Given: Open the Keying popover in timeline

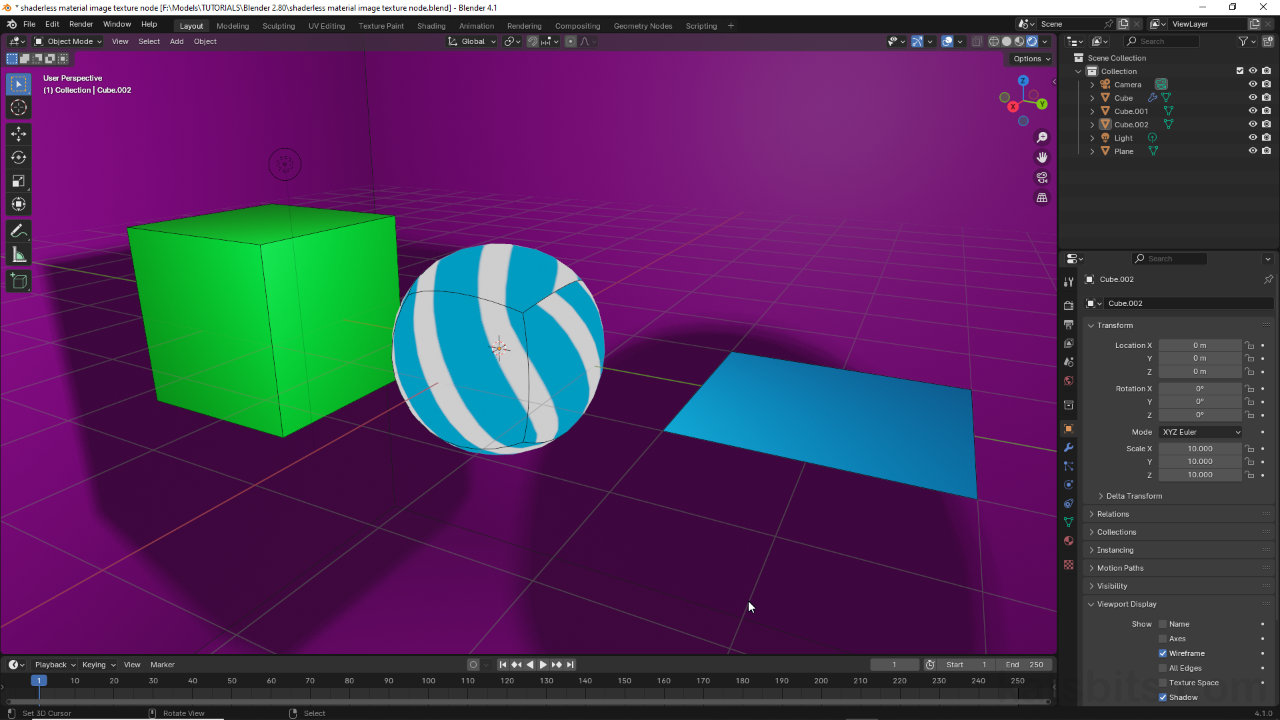Looking at the screenshot, I should 98,664.
